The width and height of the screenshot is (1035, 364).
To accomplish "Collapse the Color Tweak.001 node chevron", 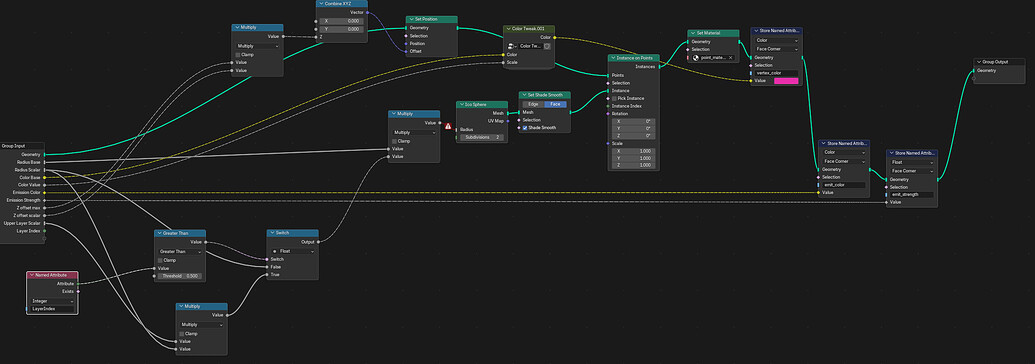I will (x=508, y=30).
